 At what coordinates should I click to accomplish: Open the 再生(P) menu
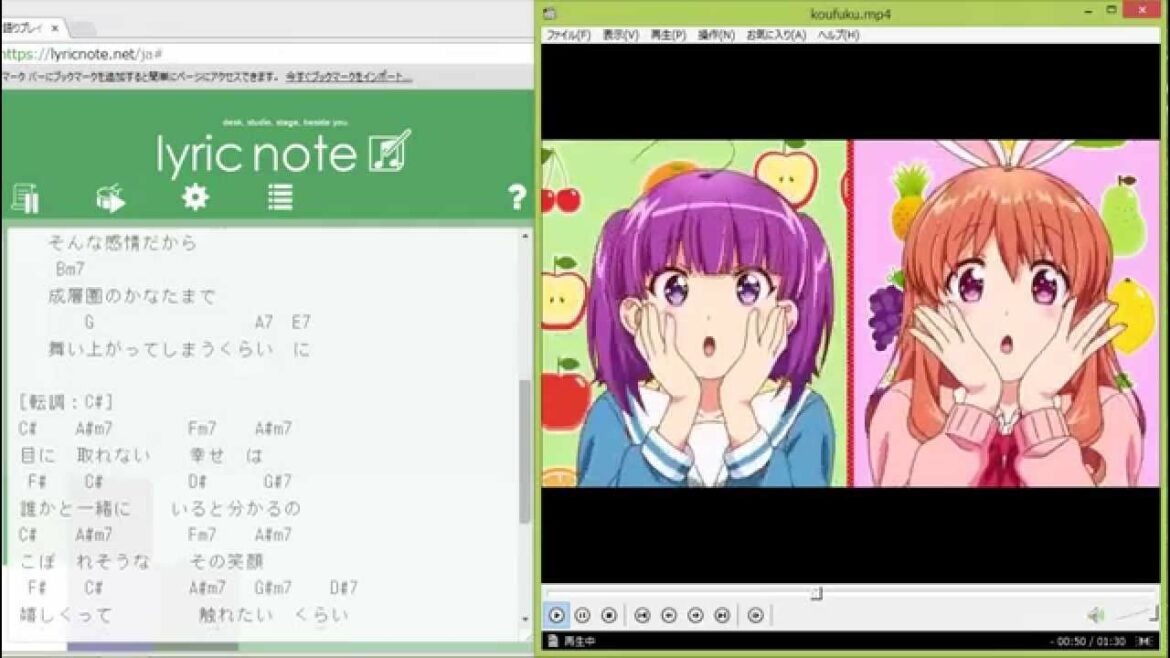tap(667, 35)
